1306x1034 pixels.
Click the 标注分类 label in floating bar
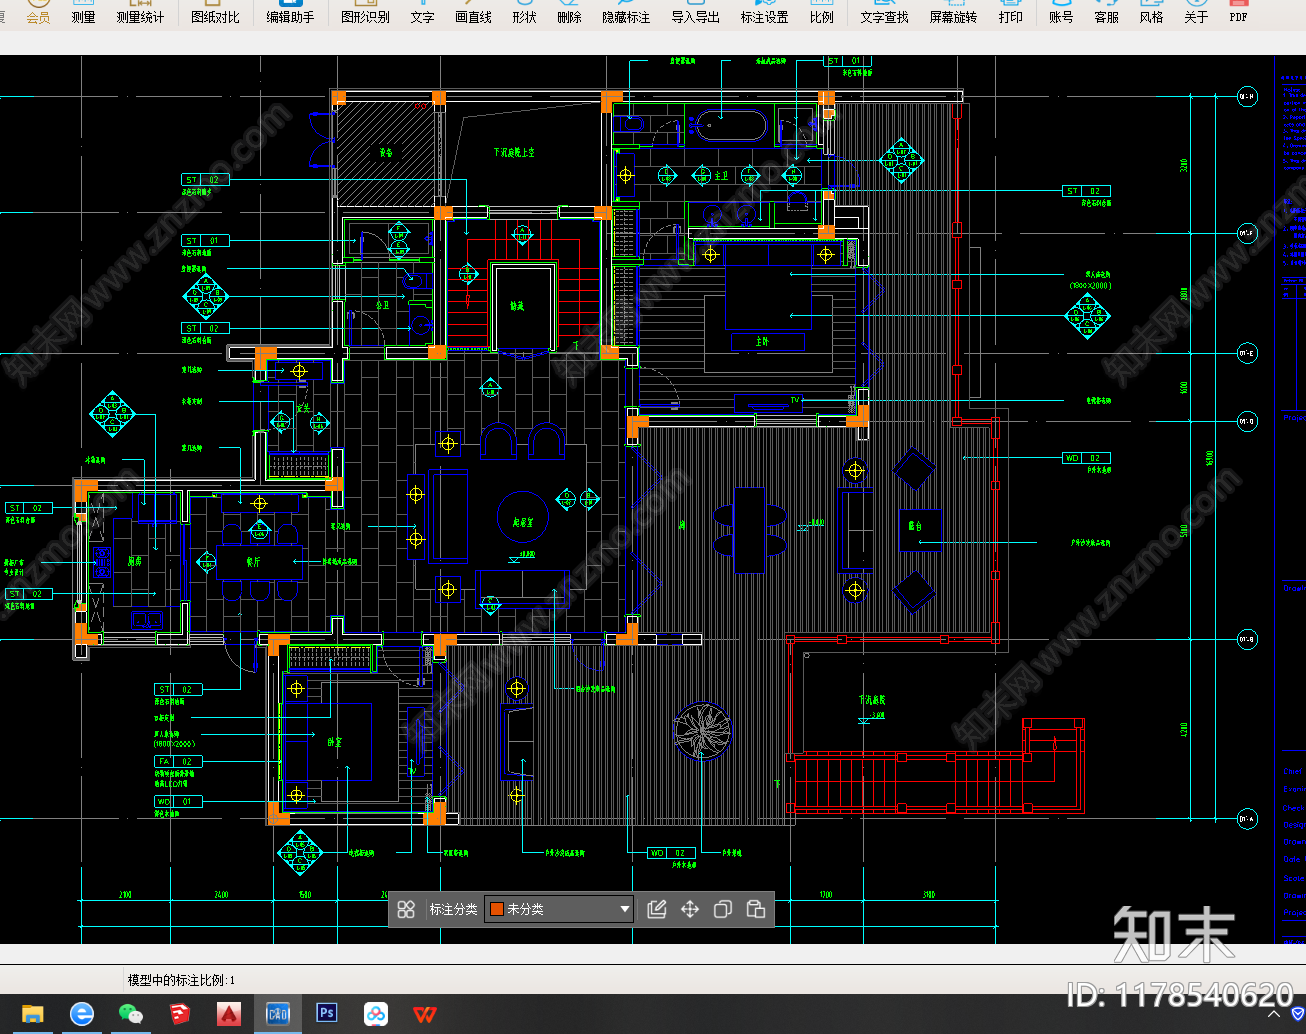point(453,909)
